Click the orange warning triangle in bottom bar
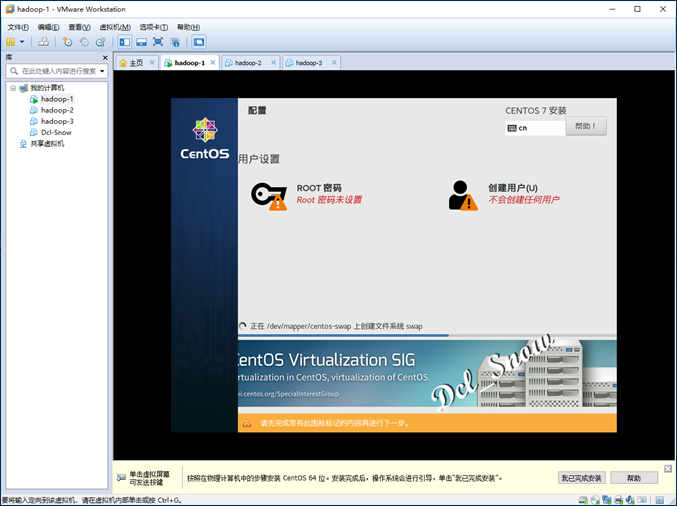 247,423
